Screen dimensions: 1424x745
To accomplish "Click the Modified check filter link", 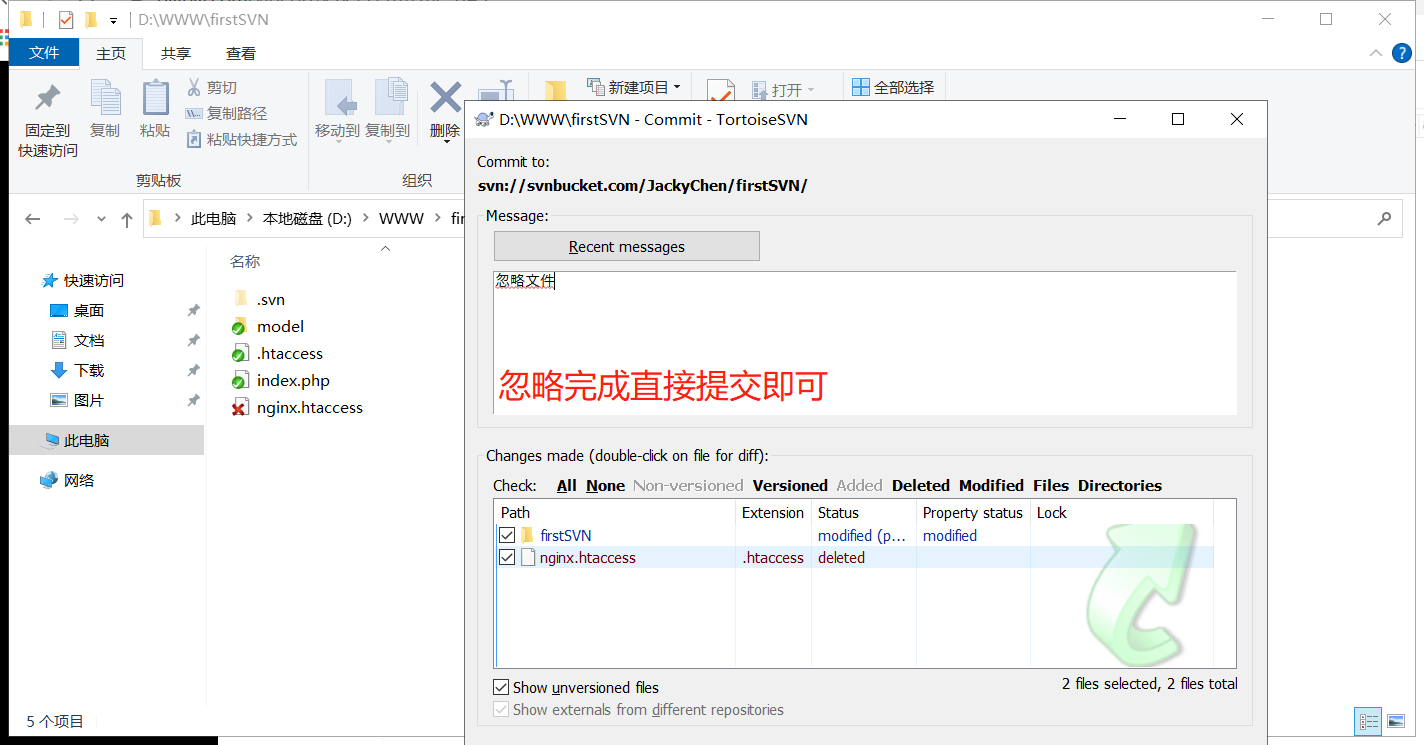I will (x=991, y=486).
